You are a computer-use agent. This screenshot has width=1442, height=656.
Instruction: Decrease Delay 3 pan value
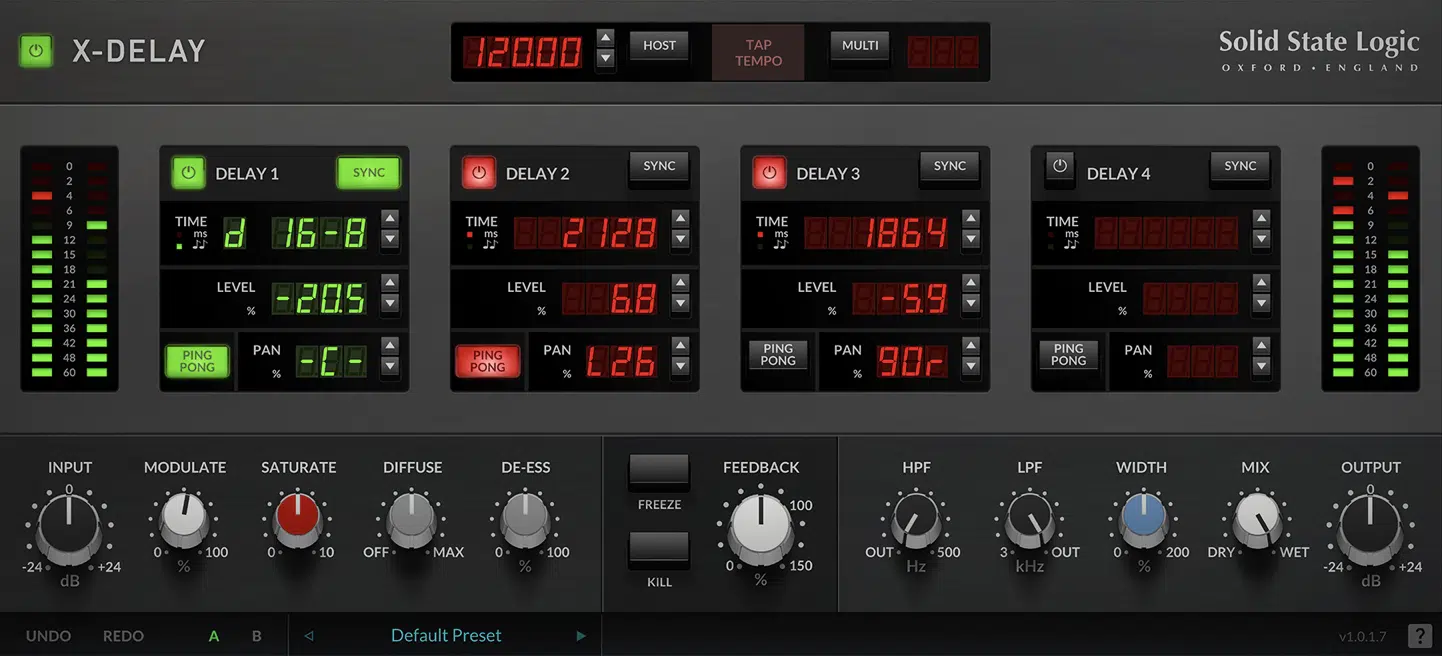coord(971,366)
